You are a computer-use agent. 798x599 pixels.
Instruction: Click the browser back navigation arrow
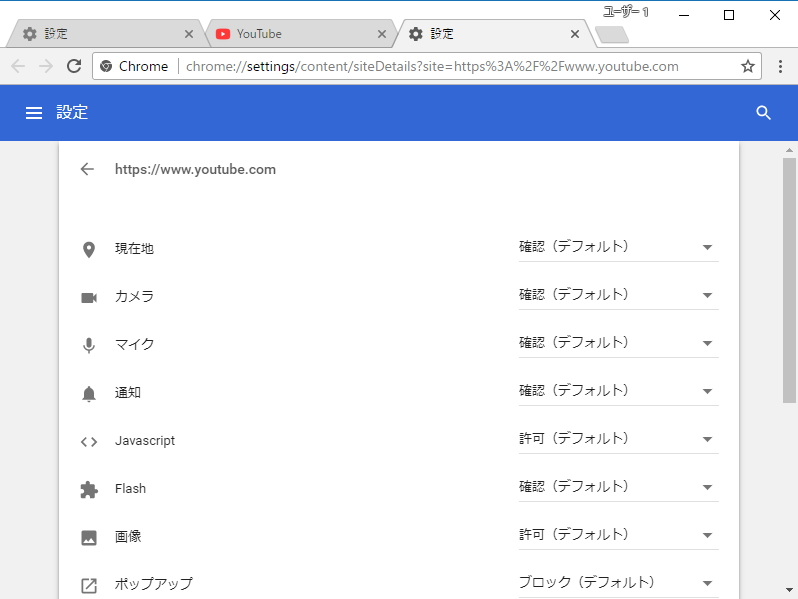tap(18, 66)
